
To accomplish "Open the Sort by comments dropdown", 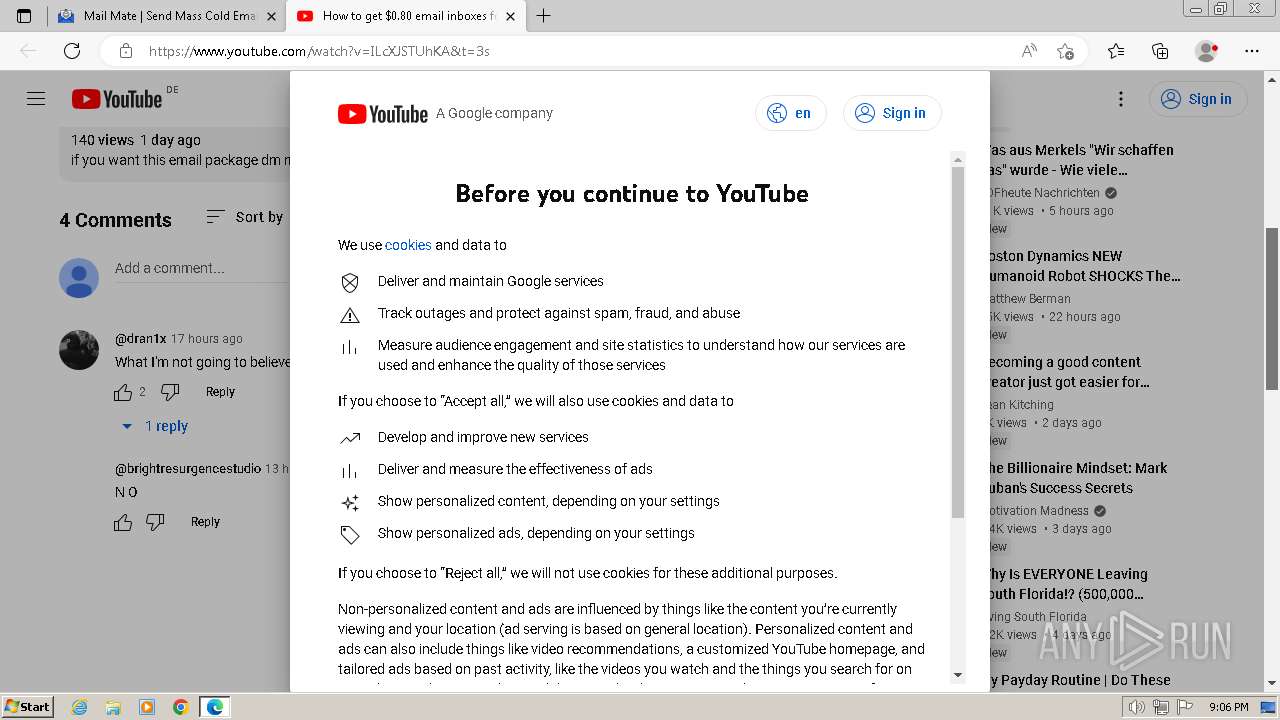I will [x=245, y=217].
